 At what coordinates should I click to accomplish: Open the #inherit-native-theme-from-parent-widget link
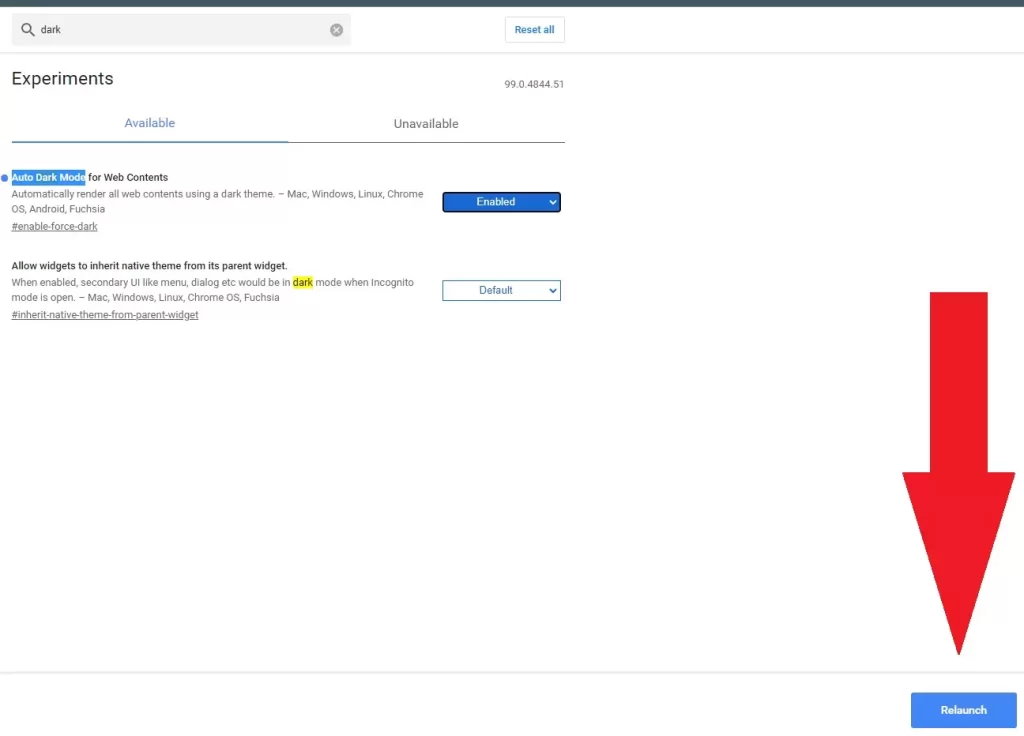pyautogui.click(x=104, y=315)
